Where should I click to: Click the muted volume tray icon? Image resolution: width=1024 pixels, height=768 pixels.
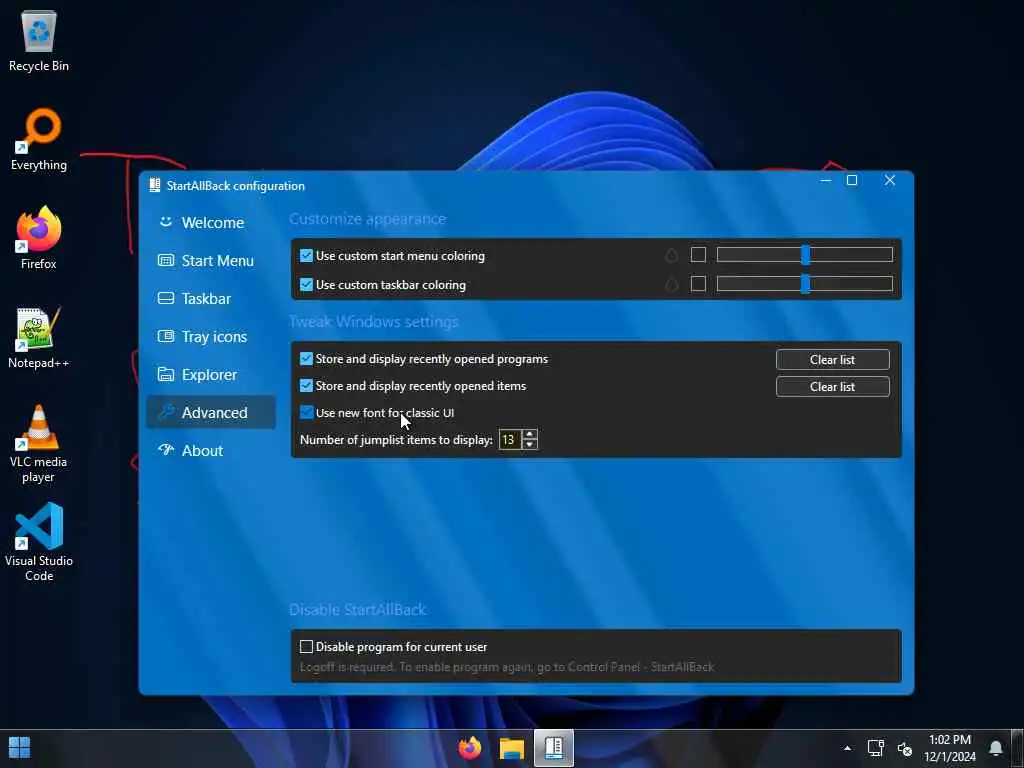click(x=904, y=748)
